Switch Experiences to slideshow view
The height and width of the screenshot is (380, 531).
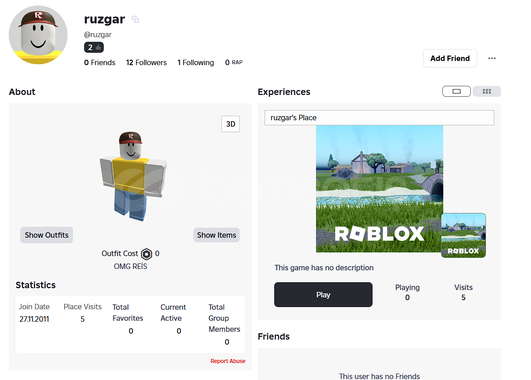(x=456, y=91)
